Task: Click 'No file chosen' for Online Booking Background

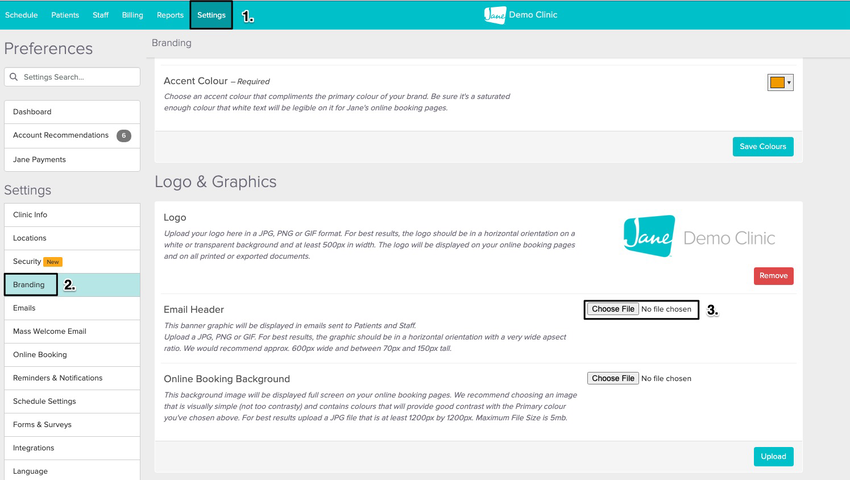Action: point(666,379)
